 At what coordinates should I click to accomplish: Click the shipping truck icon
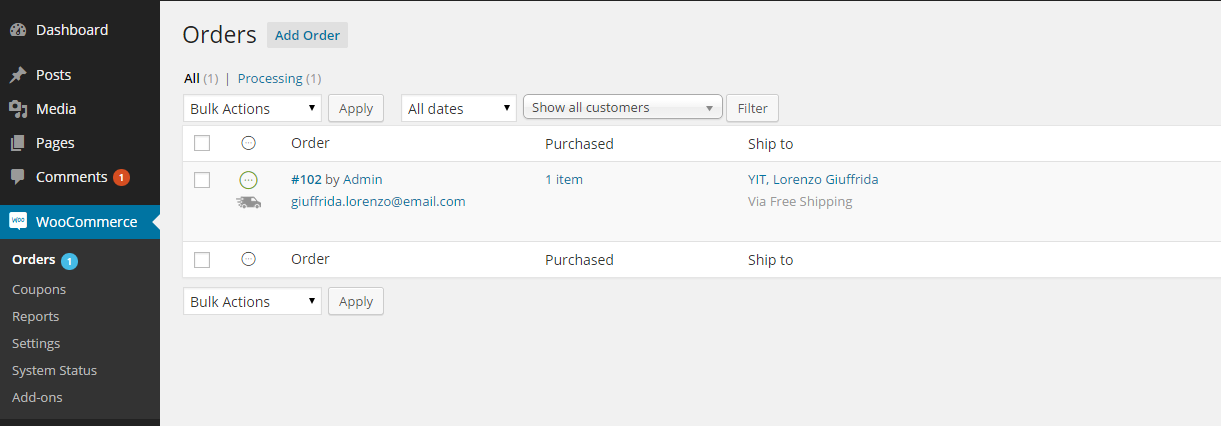click(249, 202)
